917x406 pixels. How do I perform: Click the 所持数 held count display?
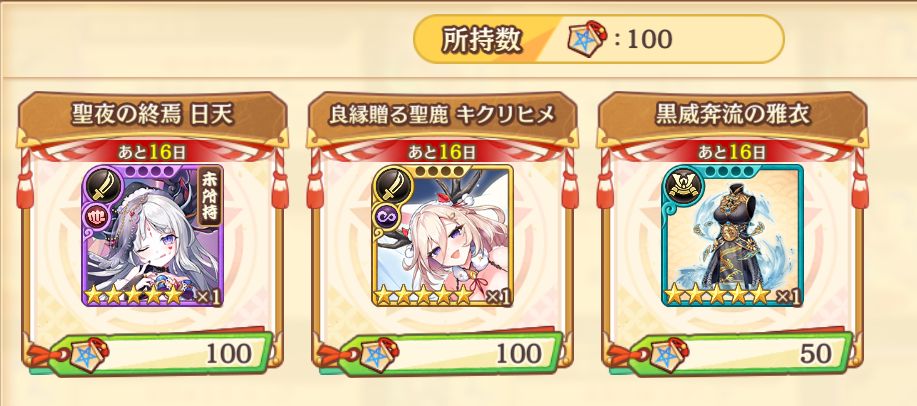[x=598, y=39]
